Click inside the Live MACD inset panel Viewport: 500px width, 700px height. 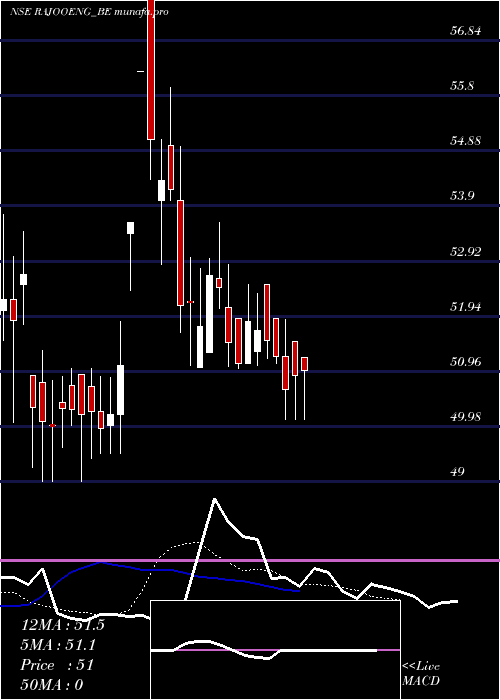point(275,650)
